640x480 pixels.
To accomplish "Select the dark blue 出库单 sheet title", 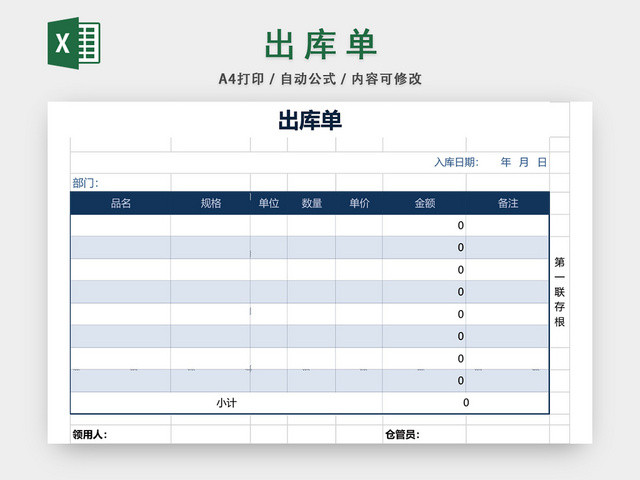I will click(310, 120).
